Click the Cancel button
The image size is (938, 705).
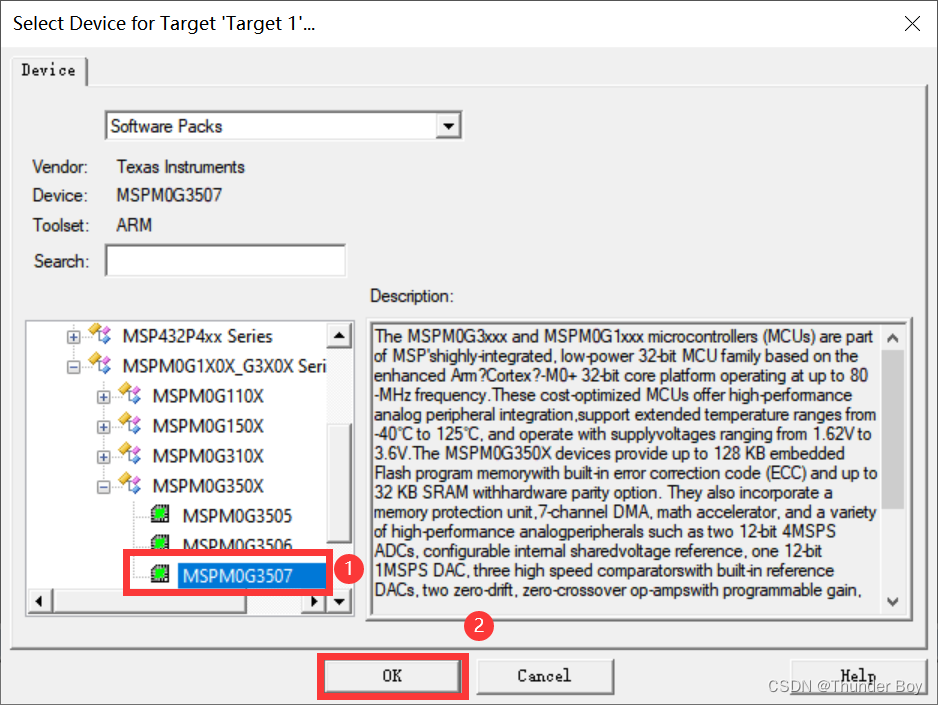click(x=544, y=676)
